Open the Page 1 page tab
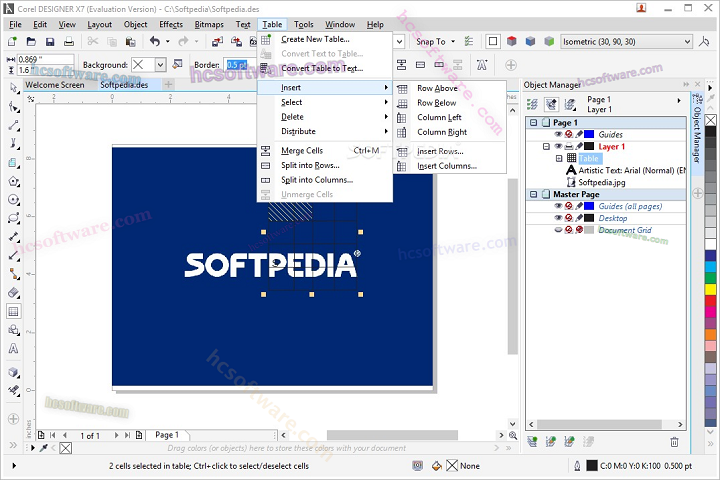Screen dimensions: 720x480 coord(167,435)
